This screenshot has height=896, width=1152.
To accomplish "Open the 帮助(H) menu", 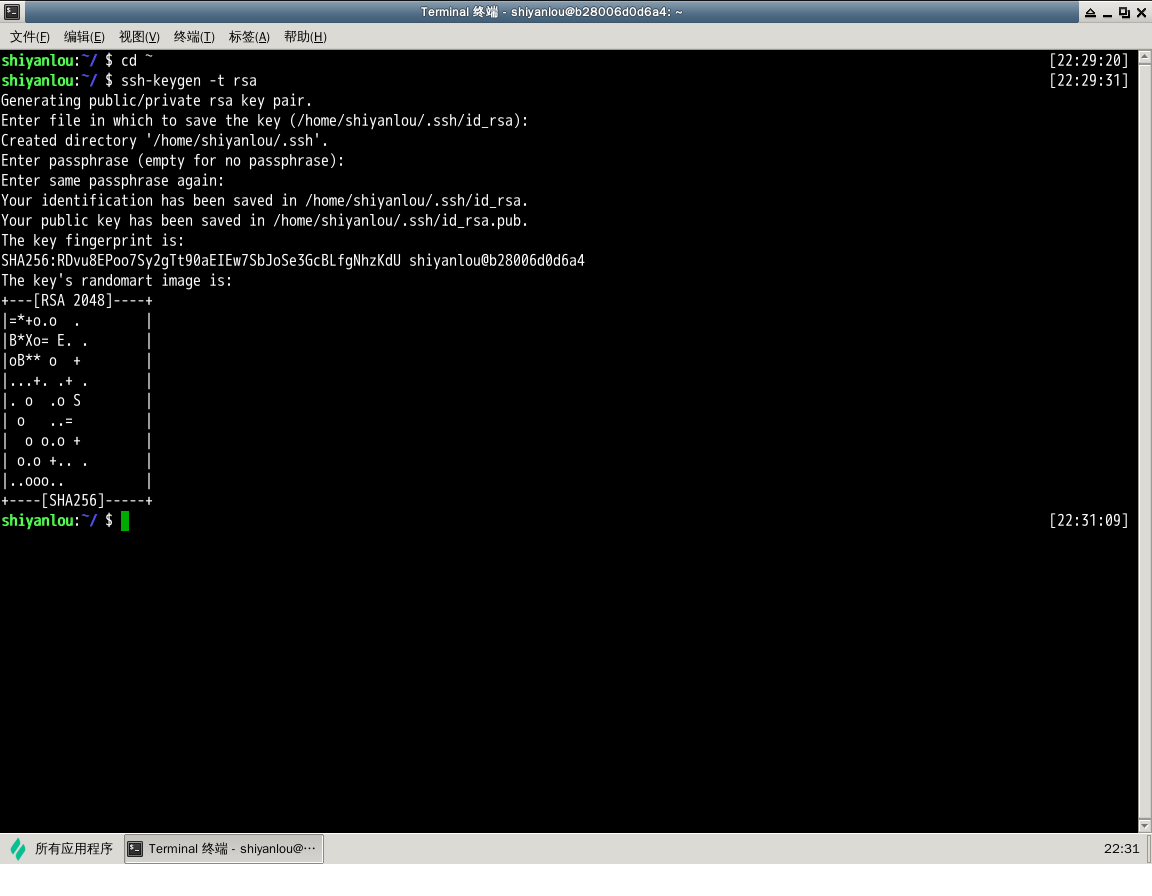I will (x=305, y=37).
